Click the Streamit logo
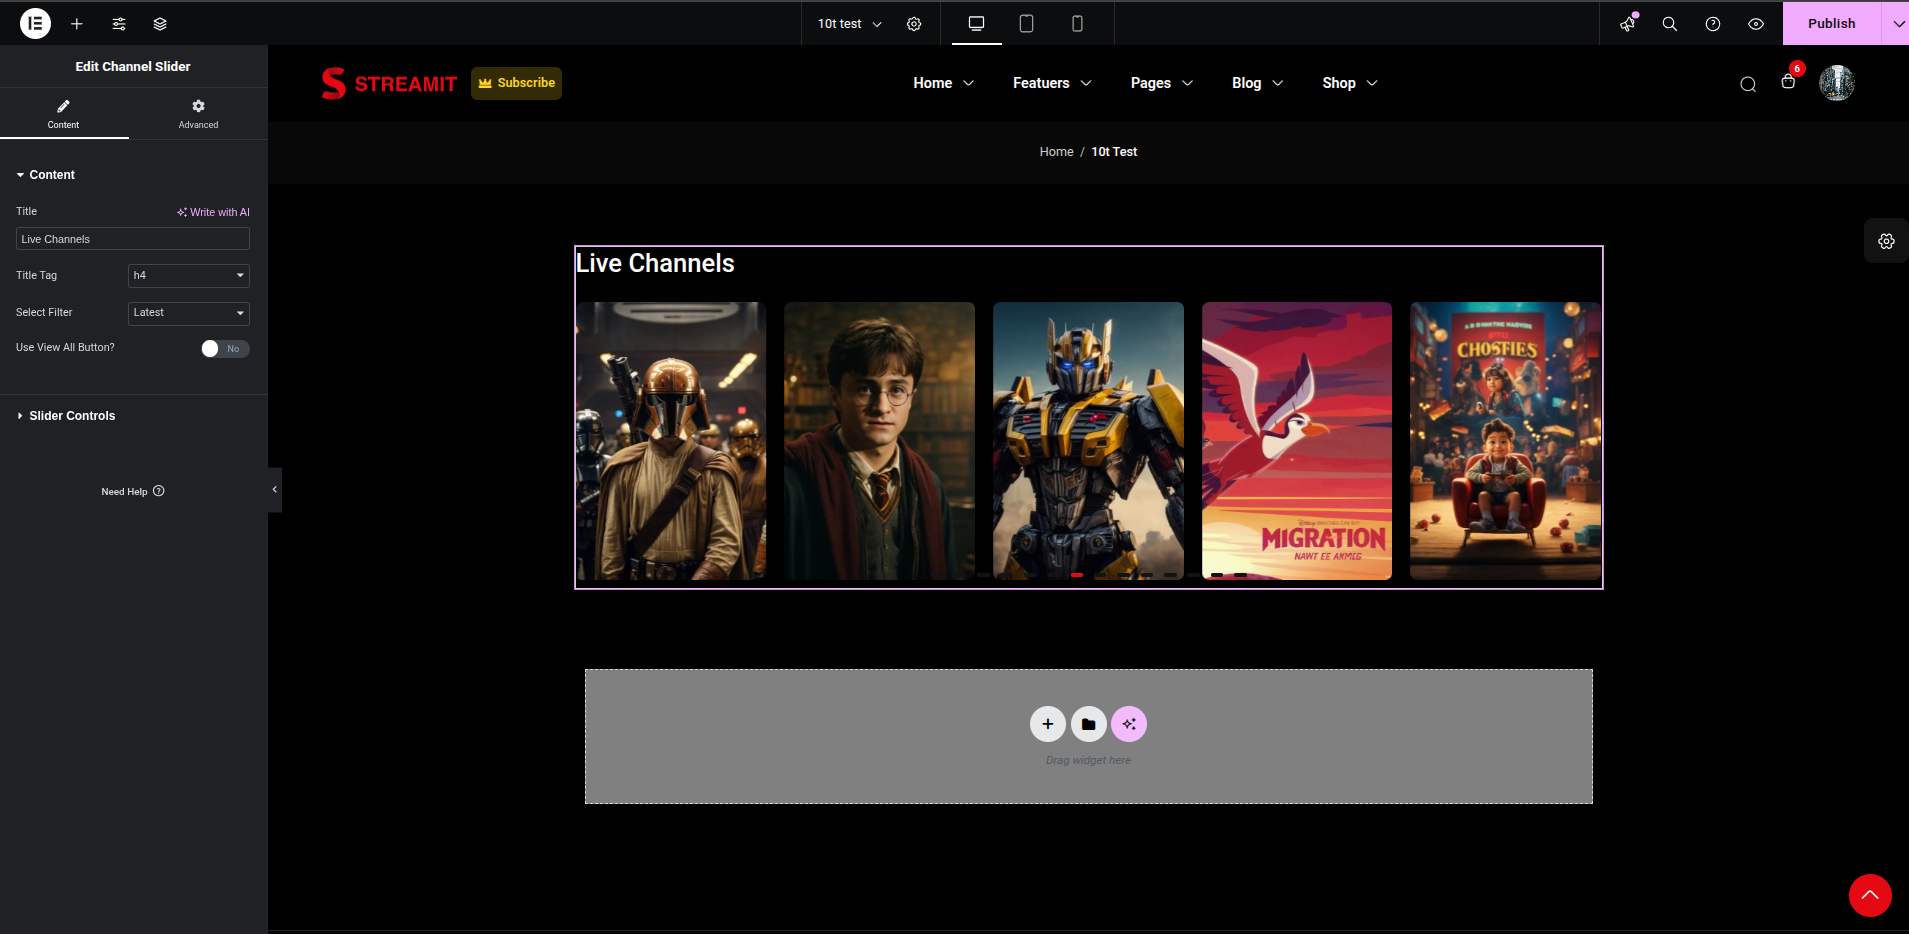Screen dimensions: 1909x934 pyautogui.click(x=389, y=83)
